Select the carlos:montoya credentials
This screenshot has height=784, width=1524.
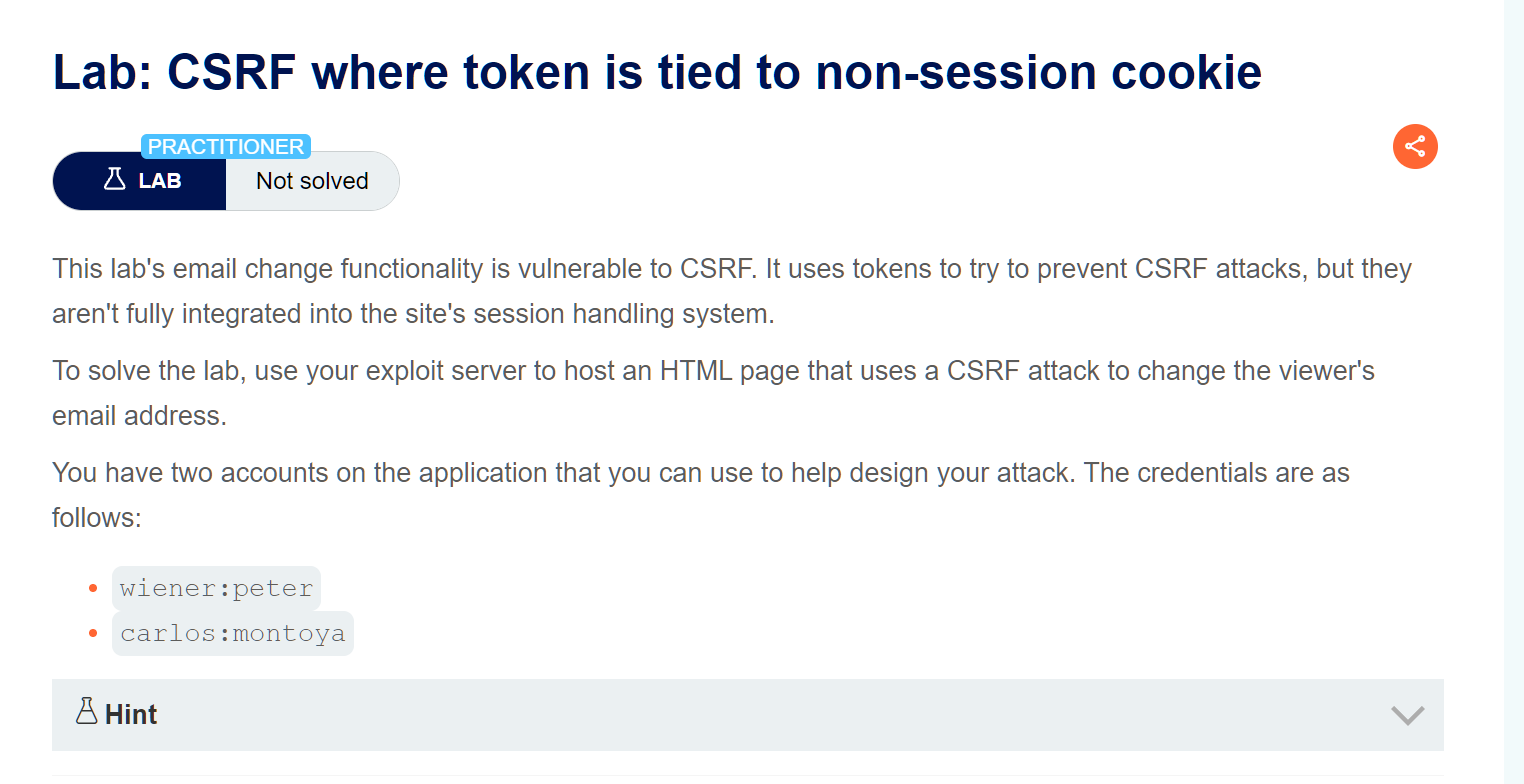tap(233, 633)
